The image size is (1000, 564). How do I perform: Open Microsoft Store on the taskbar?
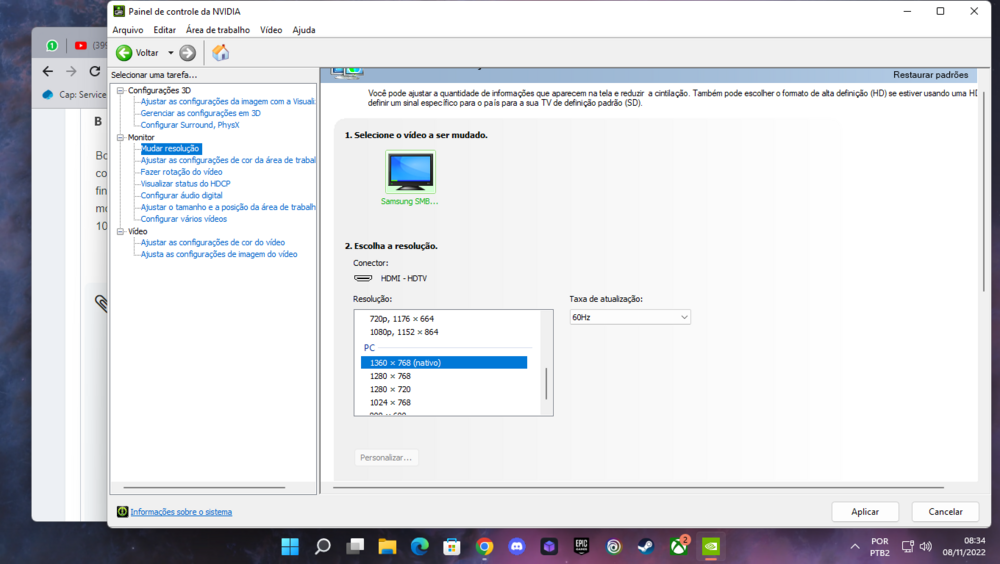click(452, 547)
